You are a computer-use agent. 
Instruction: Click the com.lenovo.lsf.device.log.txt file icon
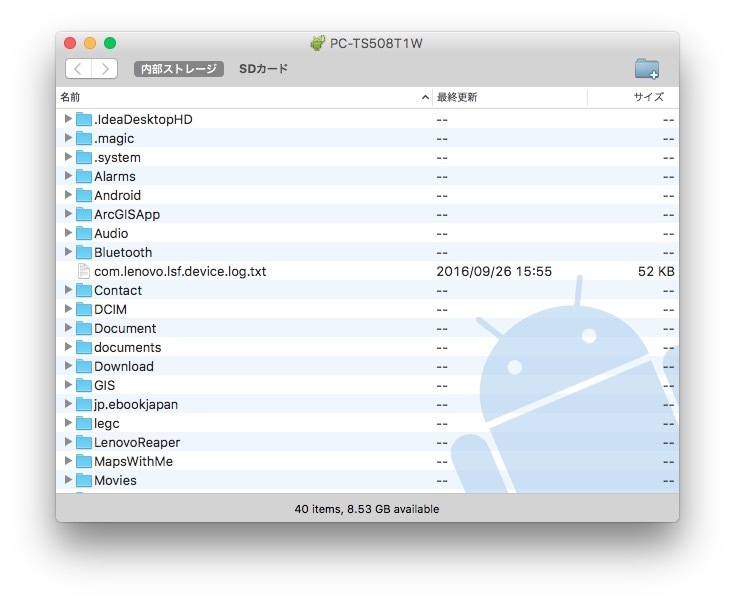pyautogui.click(x=84, y=271)
